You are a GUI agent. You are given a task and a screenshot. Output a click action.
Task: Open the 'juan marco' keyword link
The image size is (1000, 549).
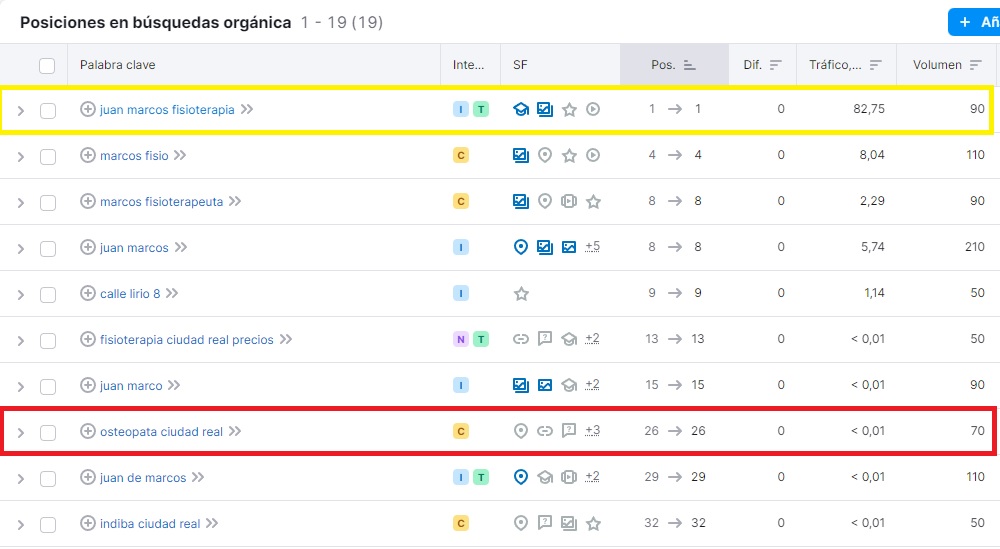pos(131,386)
